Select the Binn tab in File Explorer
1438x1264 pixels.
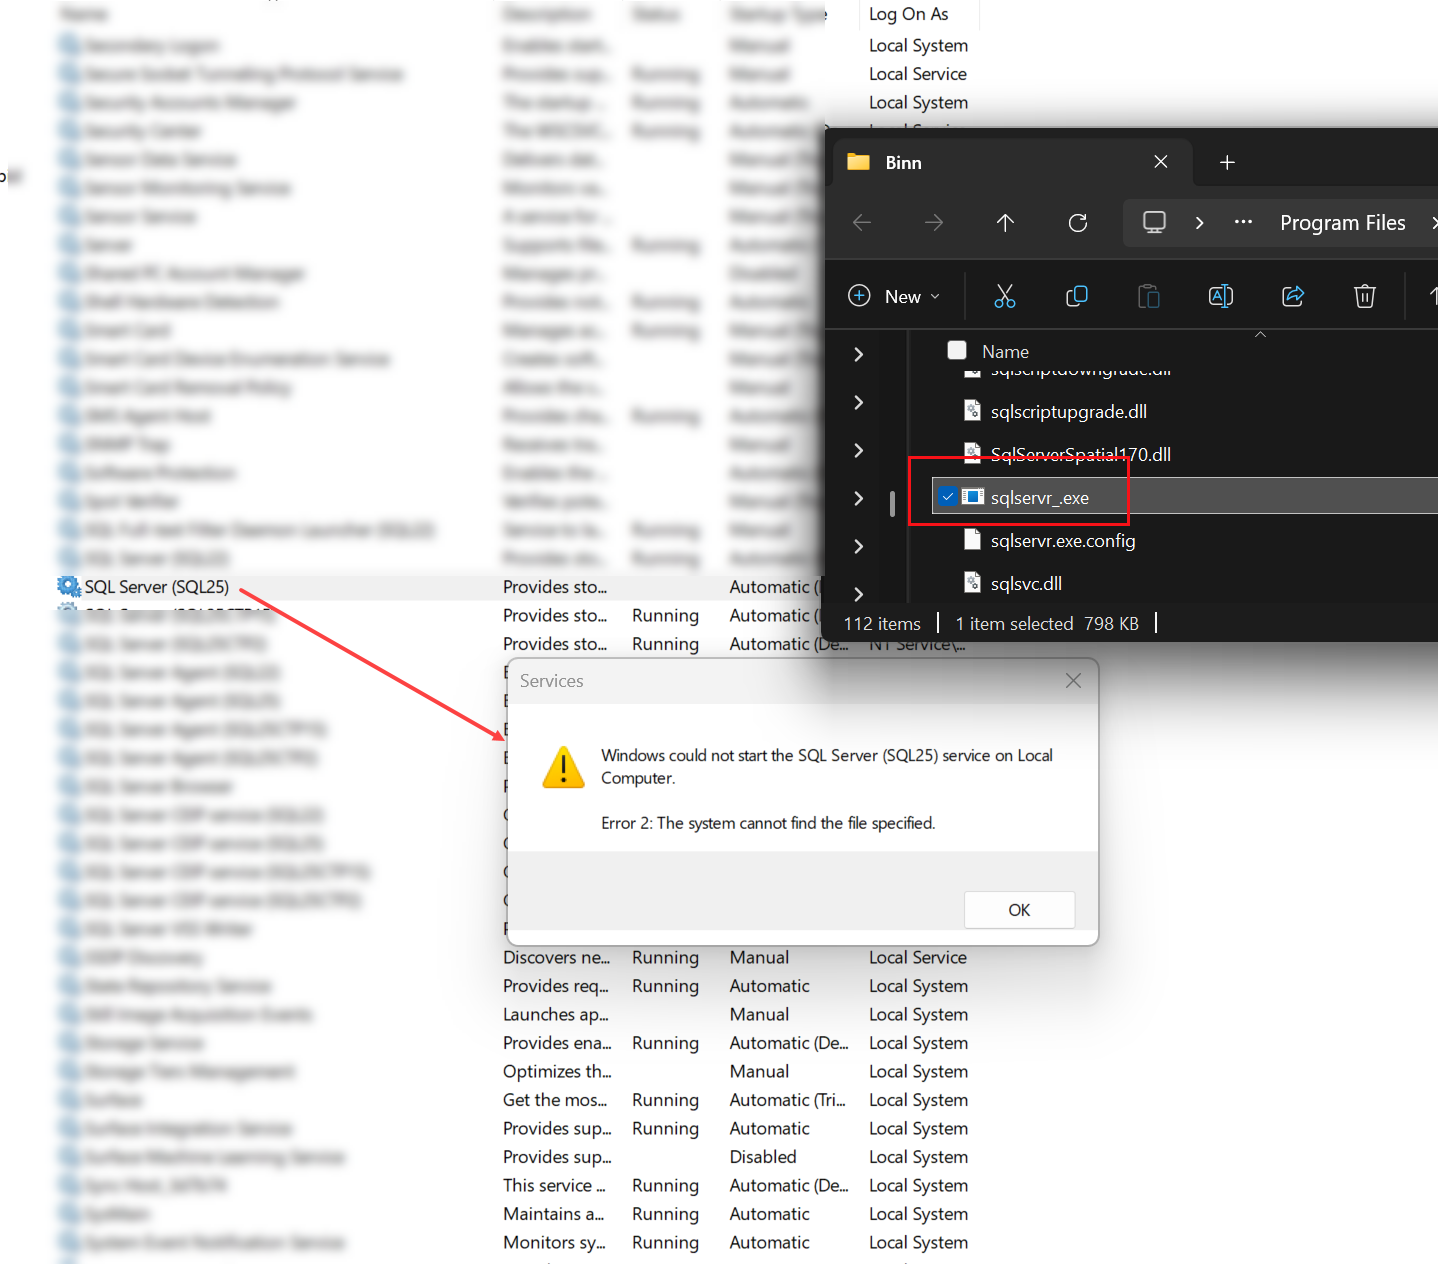point(1010,162)
